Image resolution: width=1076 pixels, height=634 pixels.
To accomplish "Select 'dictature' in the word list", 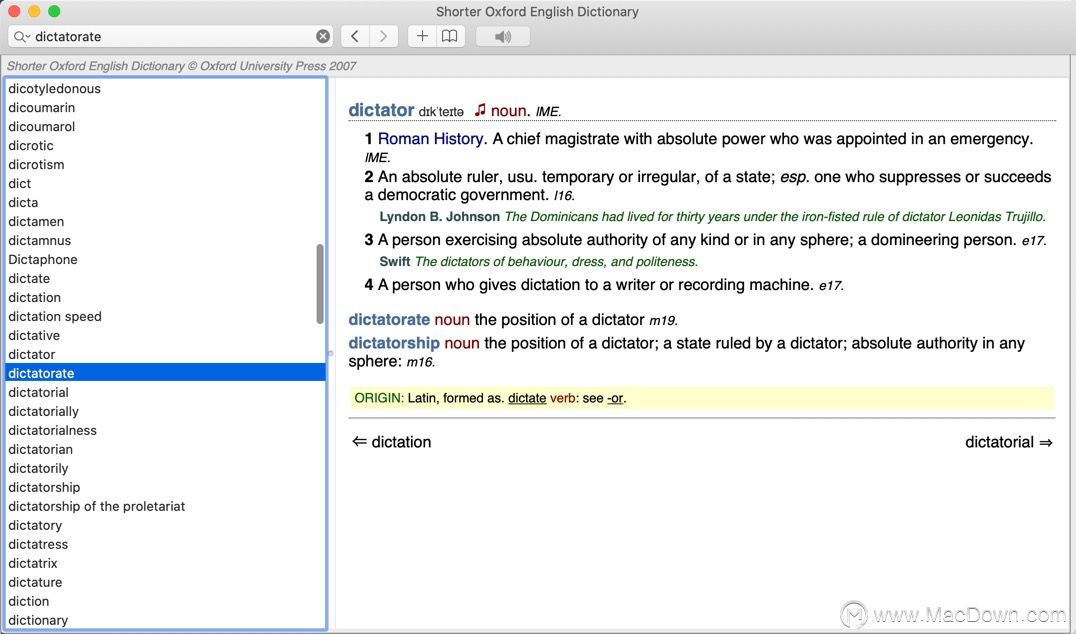I will [165, 583].
